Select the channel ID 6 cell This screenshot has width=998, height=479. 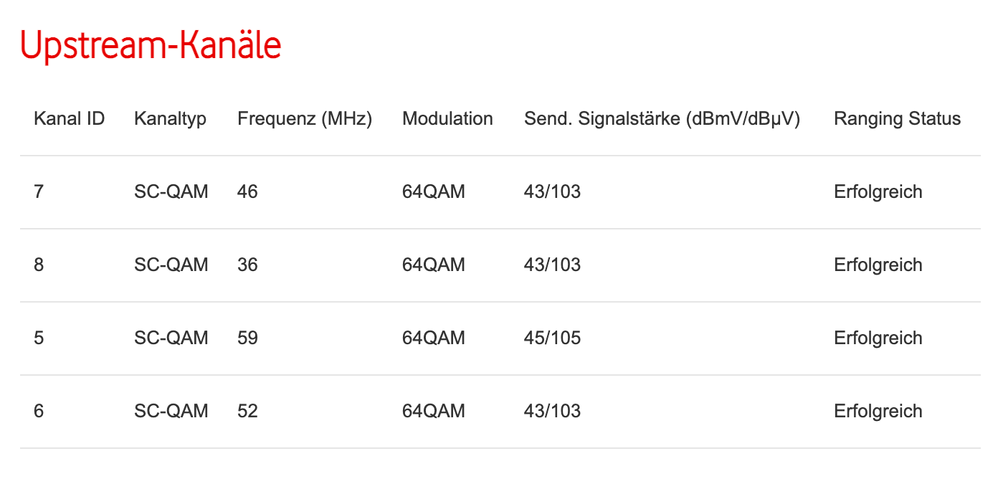(x=39, y=411)
